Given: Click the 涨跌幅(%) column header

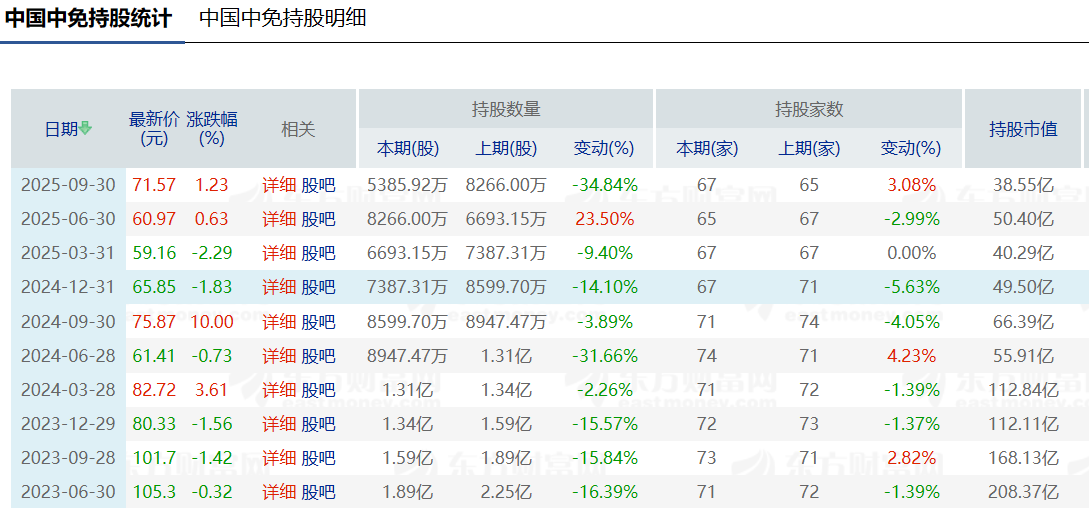Looking at the screenshot, I should 212,129.
